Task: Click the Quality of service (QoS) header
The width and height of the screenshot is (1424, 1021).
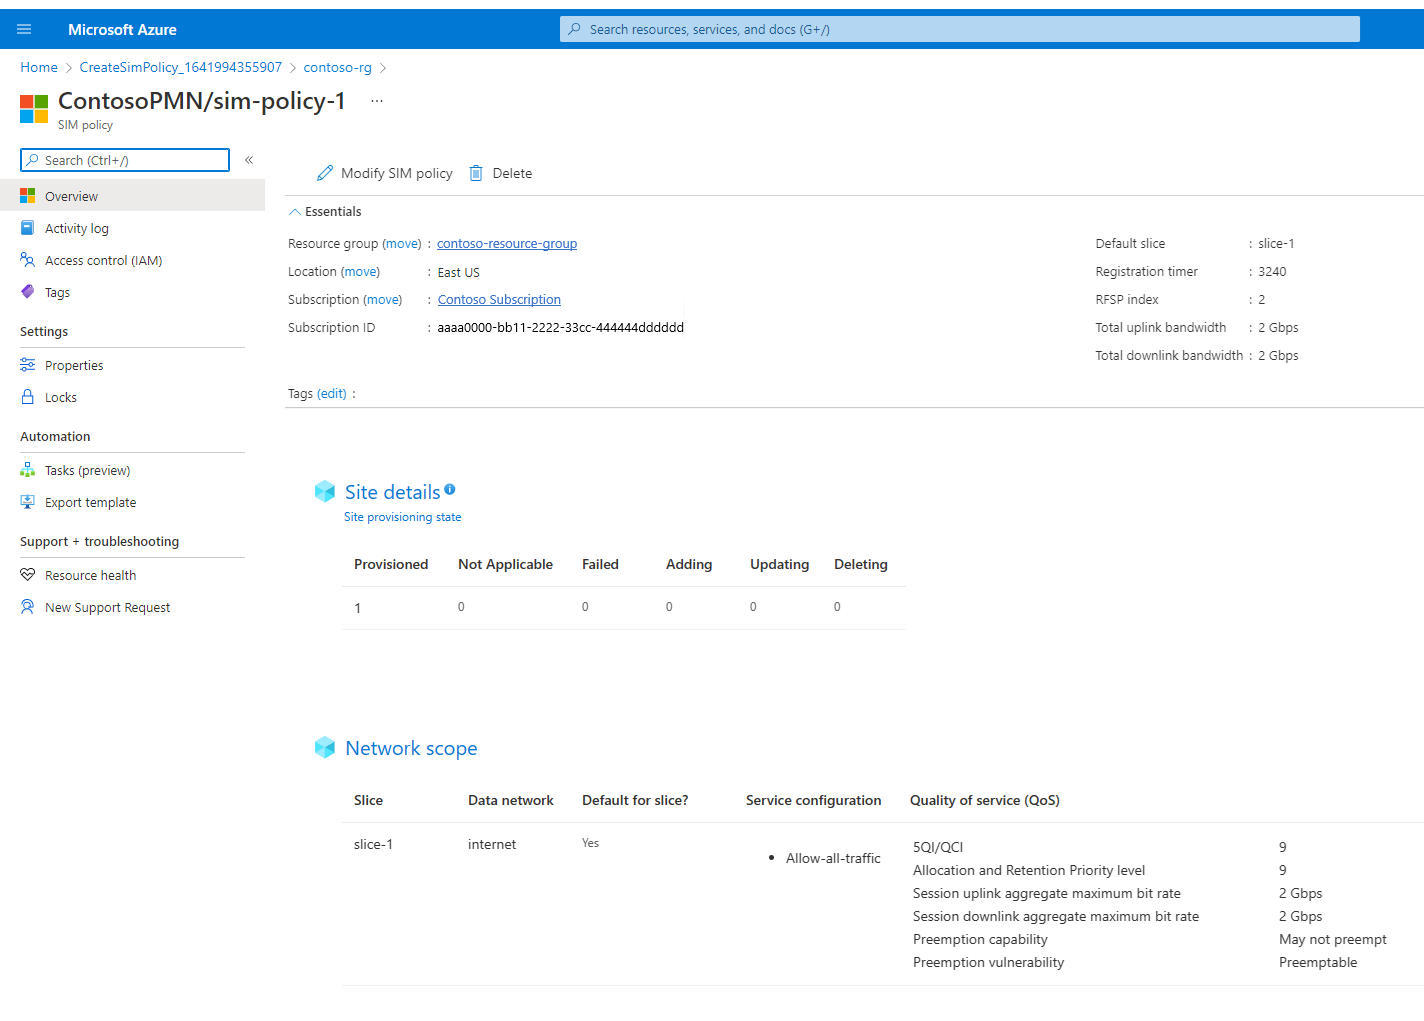Action: tap(985, 800)
